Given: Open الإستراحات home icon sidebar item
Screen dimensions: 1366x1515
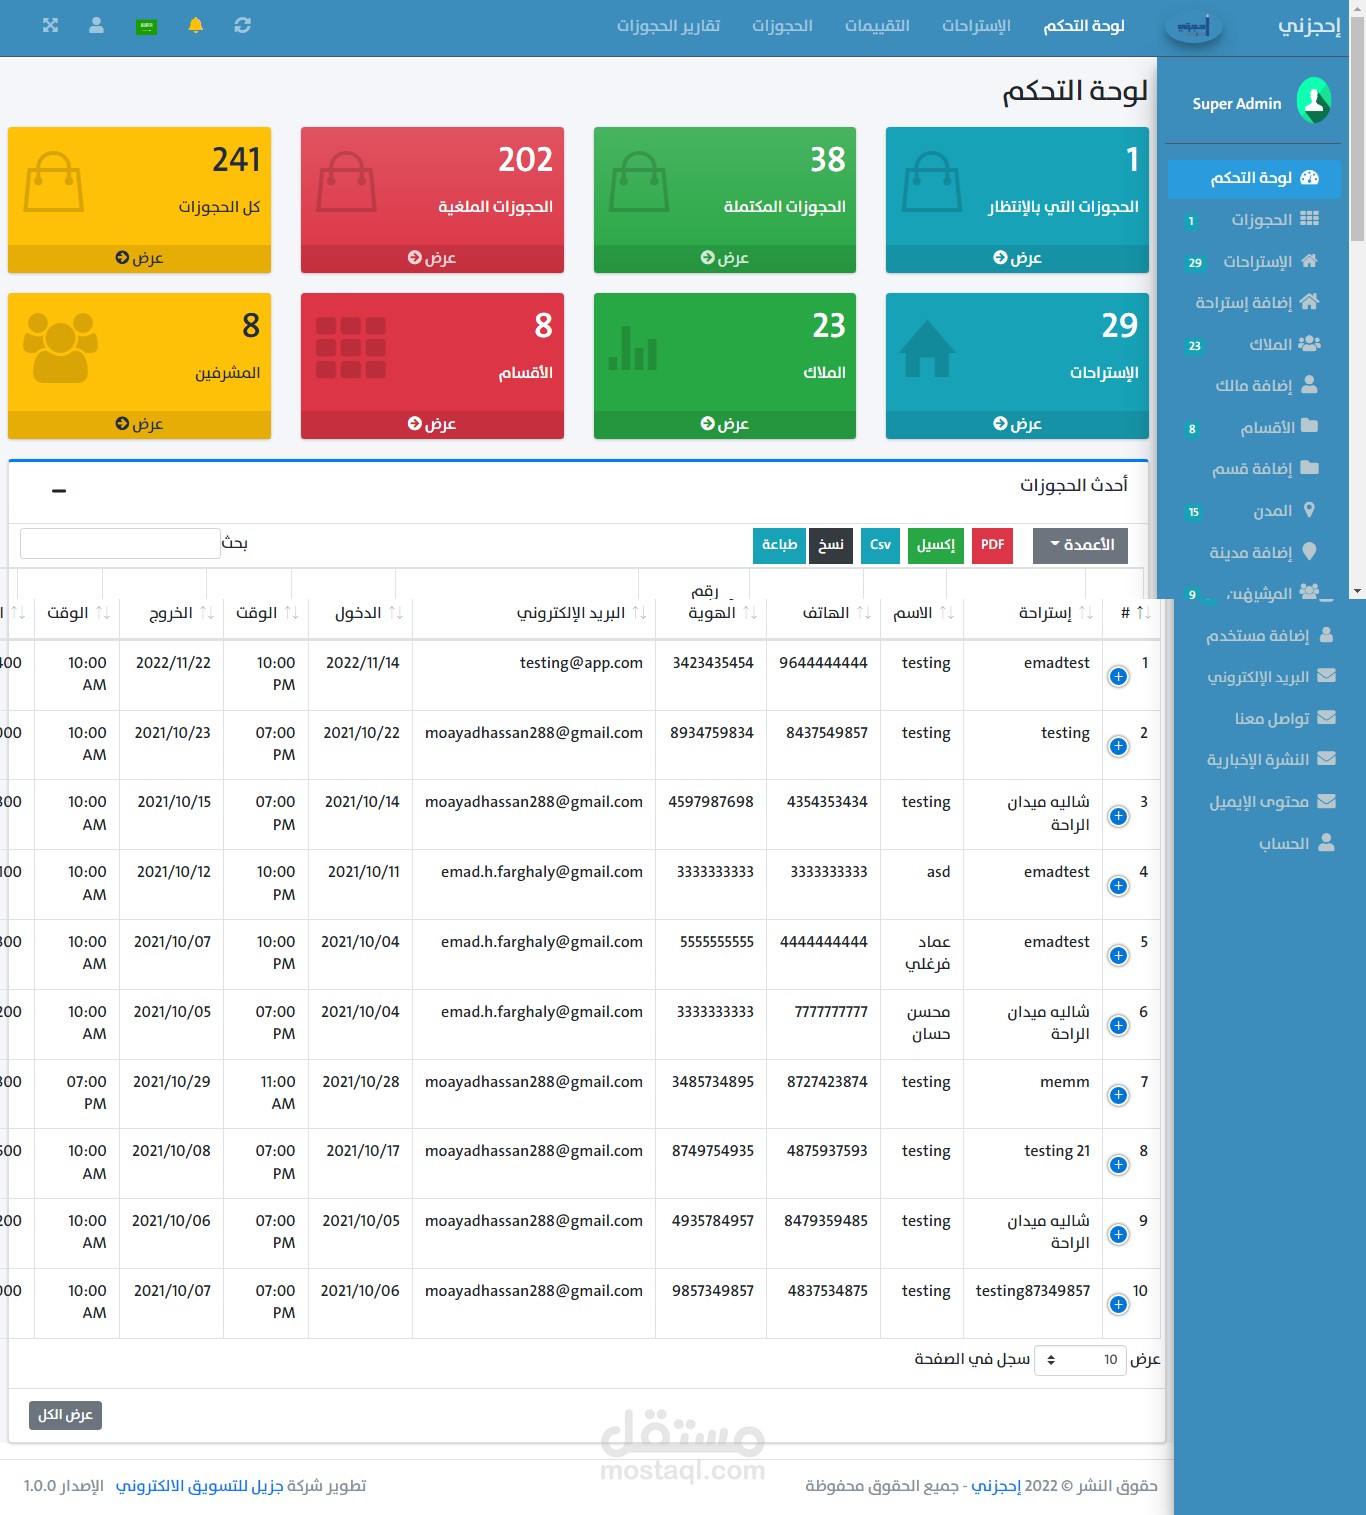Looking at the screenshot, I should pyautogui.click(x=1254, y=262).
